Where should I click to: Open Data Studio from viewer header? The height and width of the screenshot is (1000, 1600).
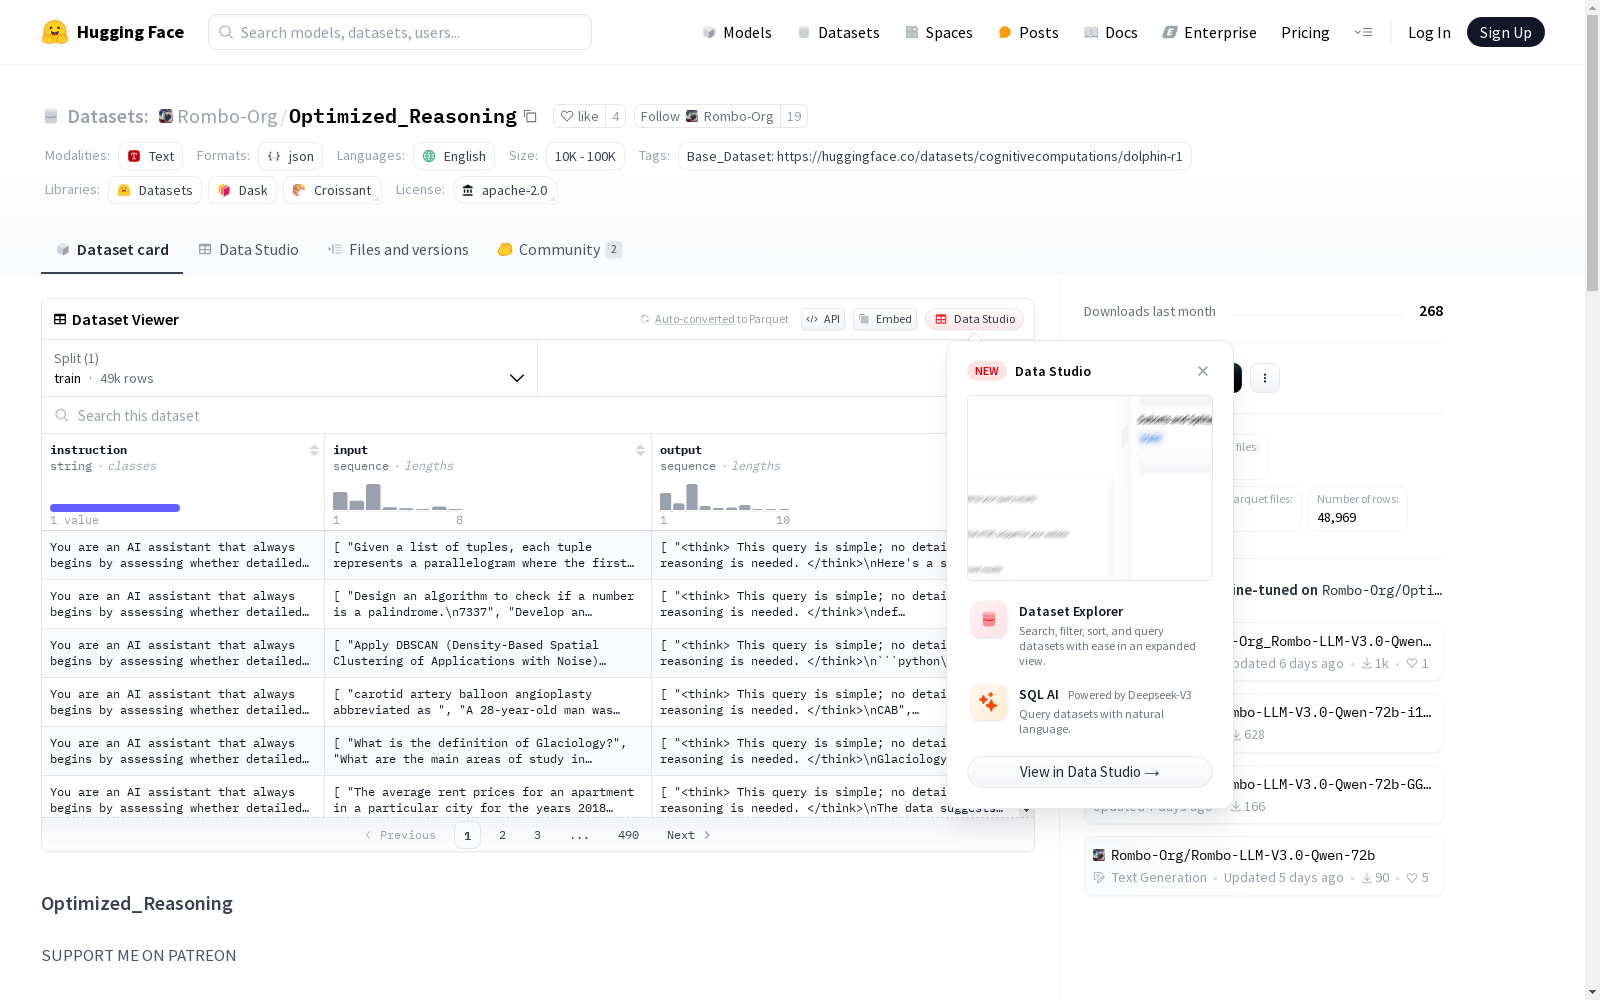pos(974,319)
